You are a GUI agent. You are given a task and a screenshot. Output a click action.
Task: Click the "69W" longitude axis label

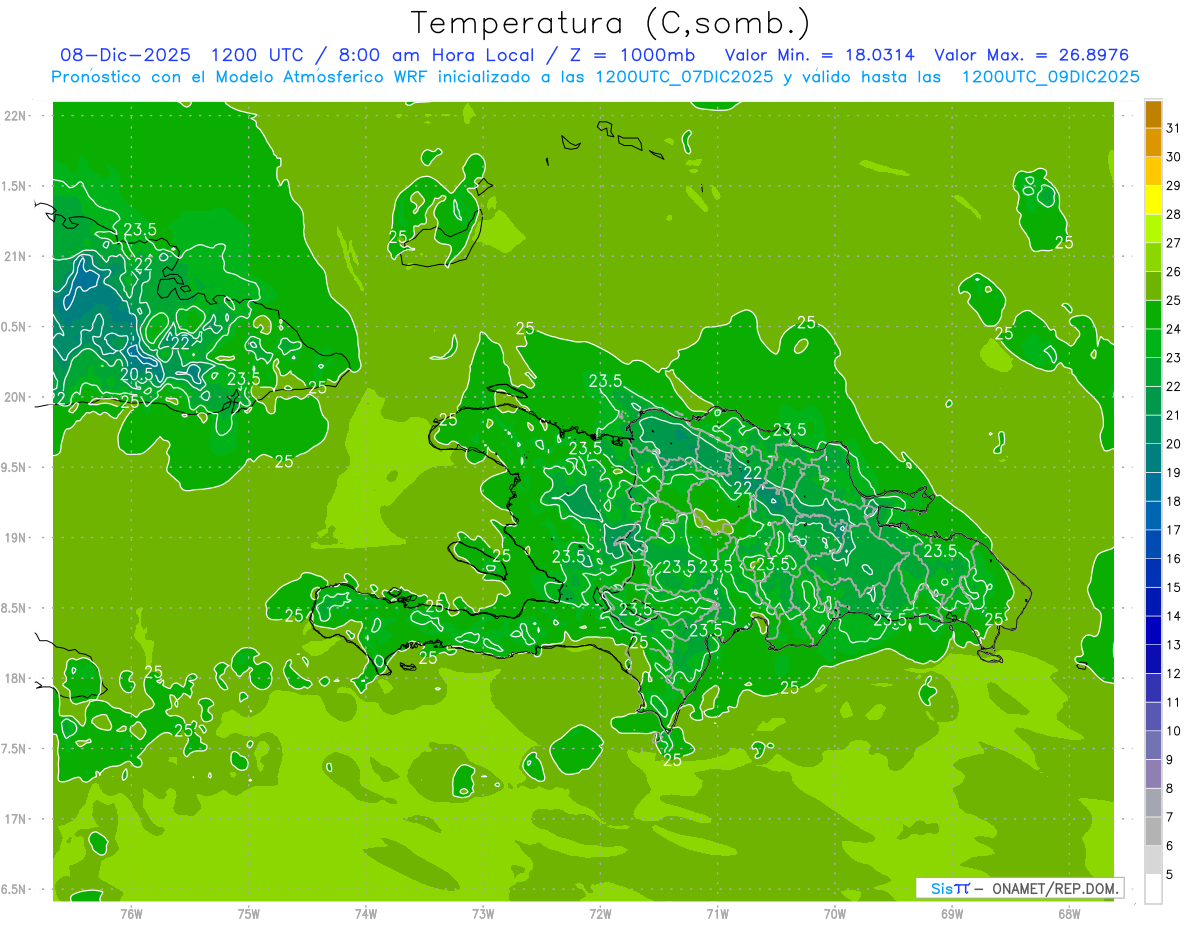[952, 913]
